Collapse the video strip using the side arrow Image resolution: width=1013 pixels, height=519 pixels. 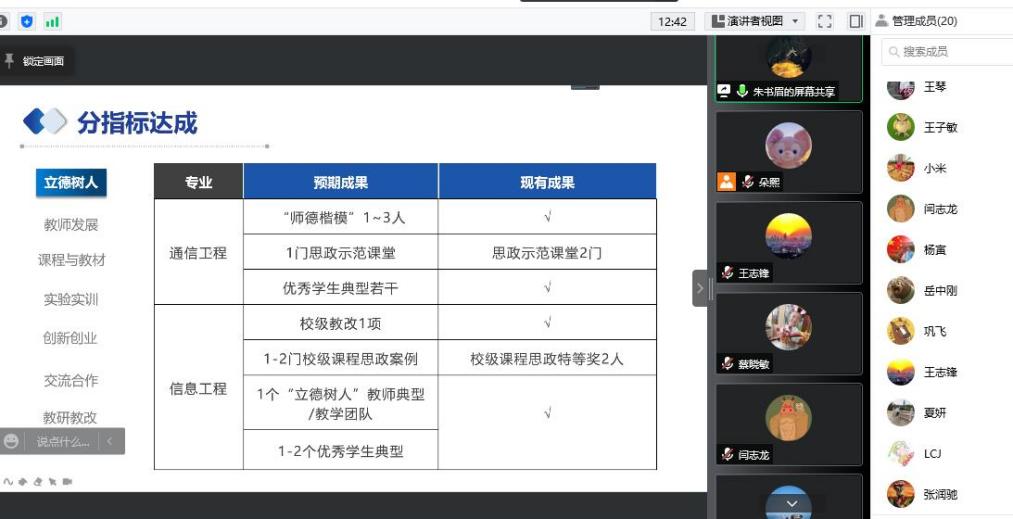point(699,288)
